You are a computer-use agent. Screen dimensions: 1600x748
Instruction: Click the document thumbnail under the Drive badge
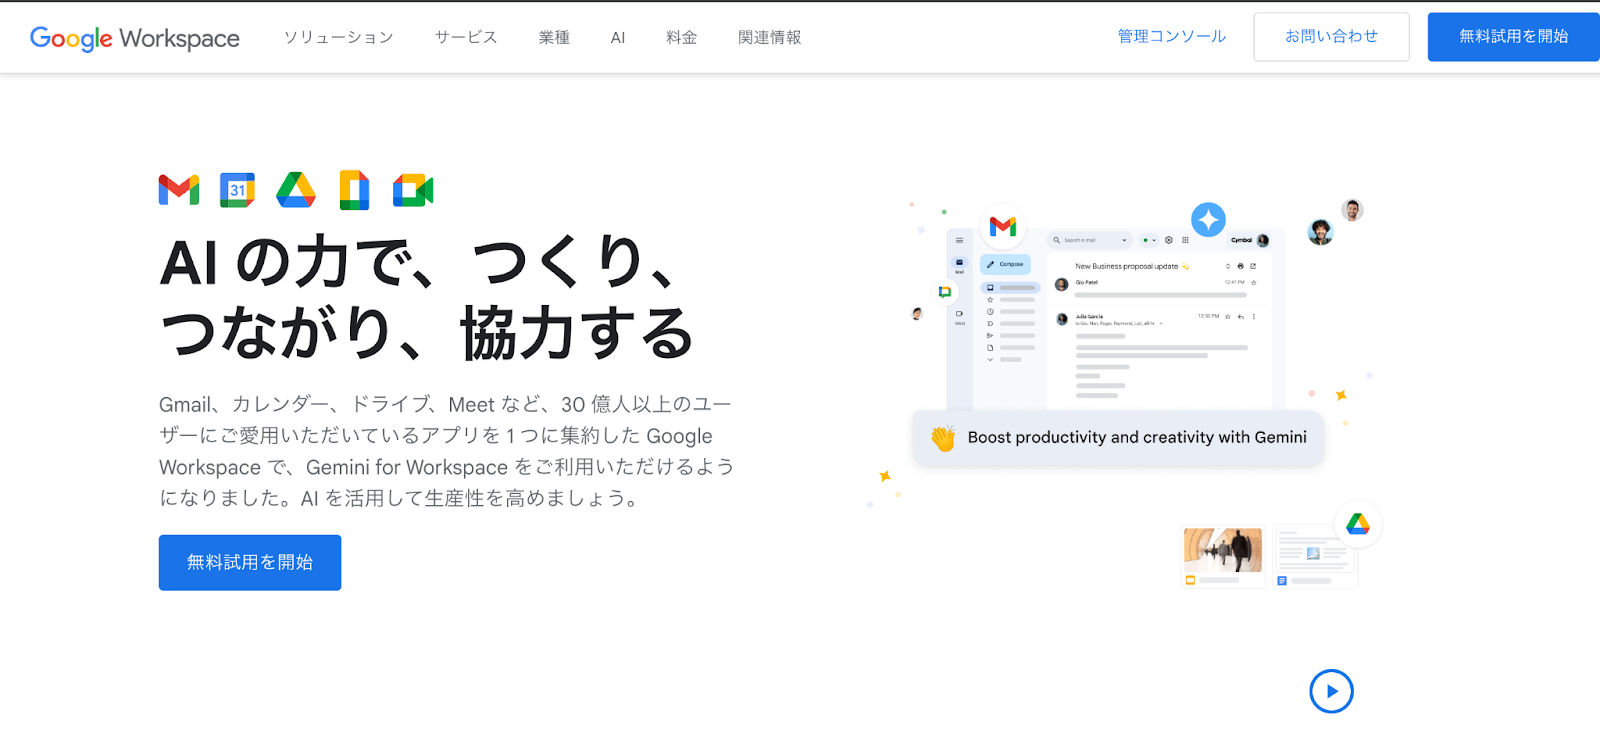coord(1315,557)
